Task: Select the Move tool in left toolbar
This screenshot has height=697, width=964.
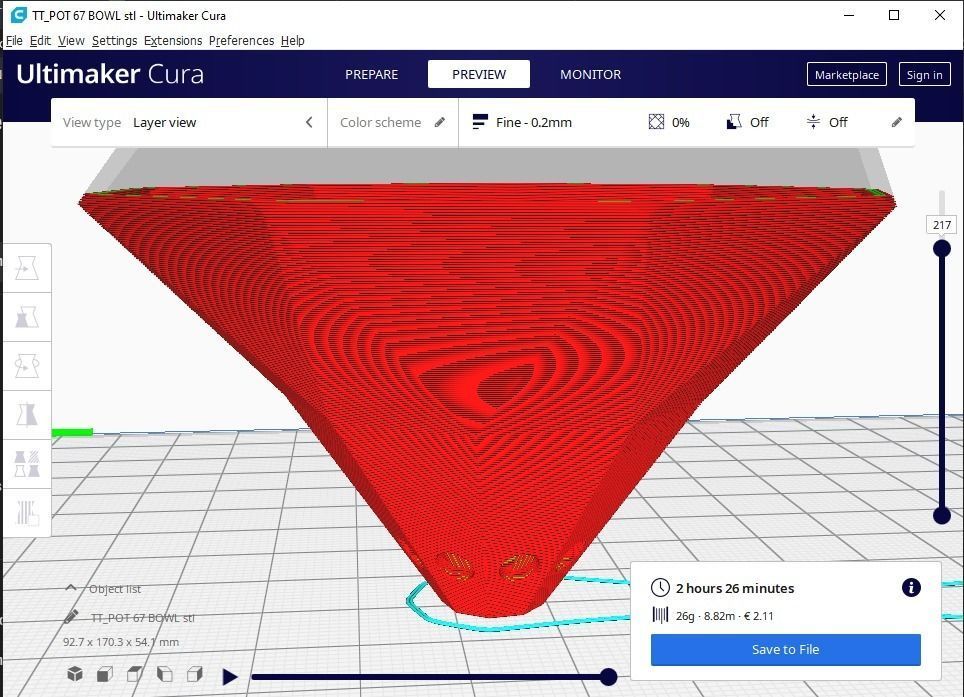Action: point(26,268)
